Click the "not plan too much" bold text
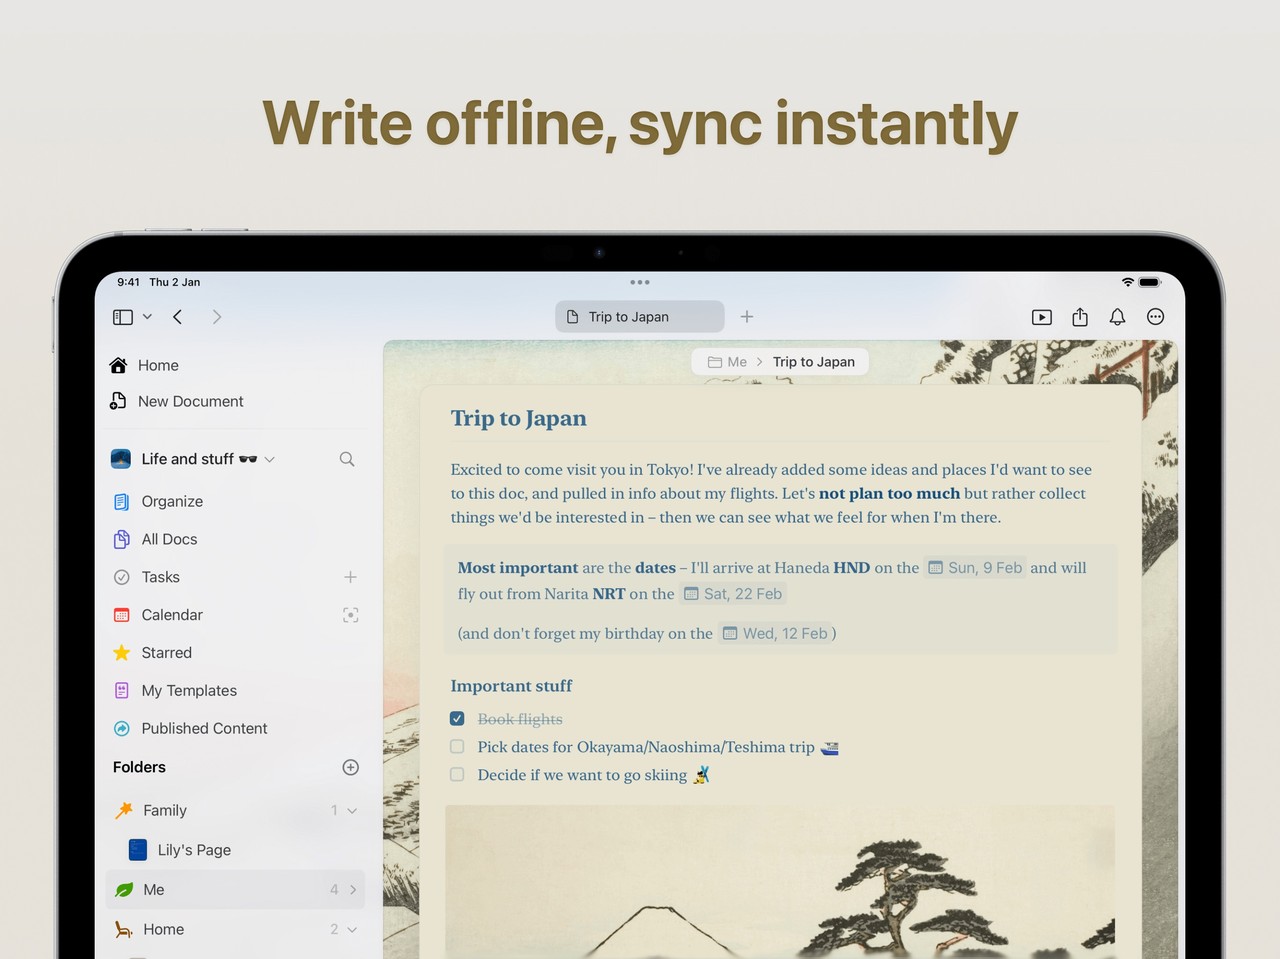Image resolution: width=1280 pixels, height=959 pixels. point(889,493)
